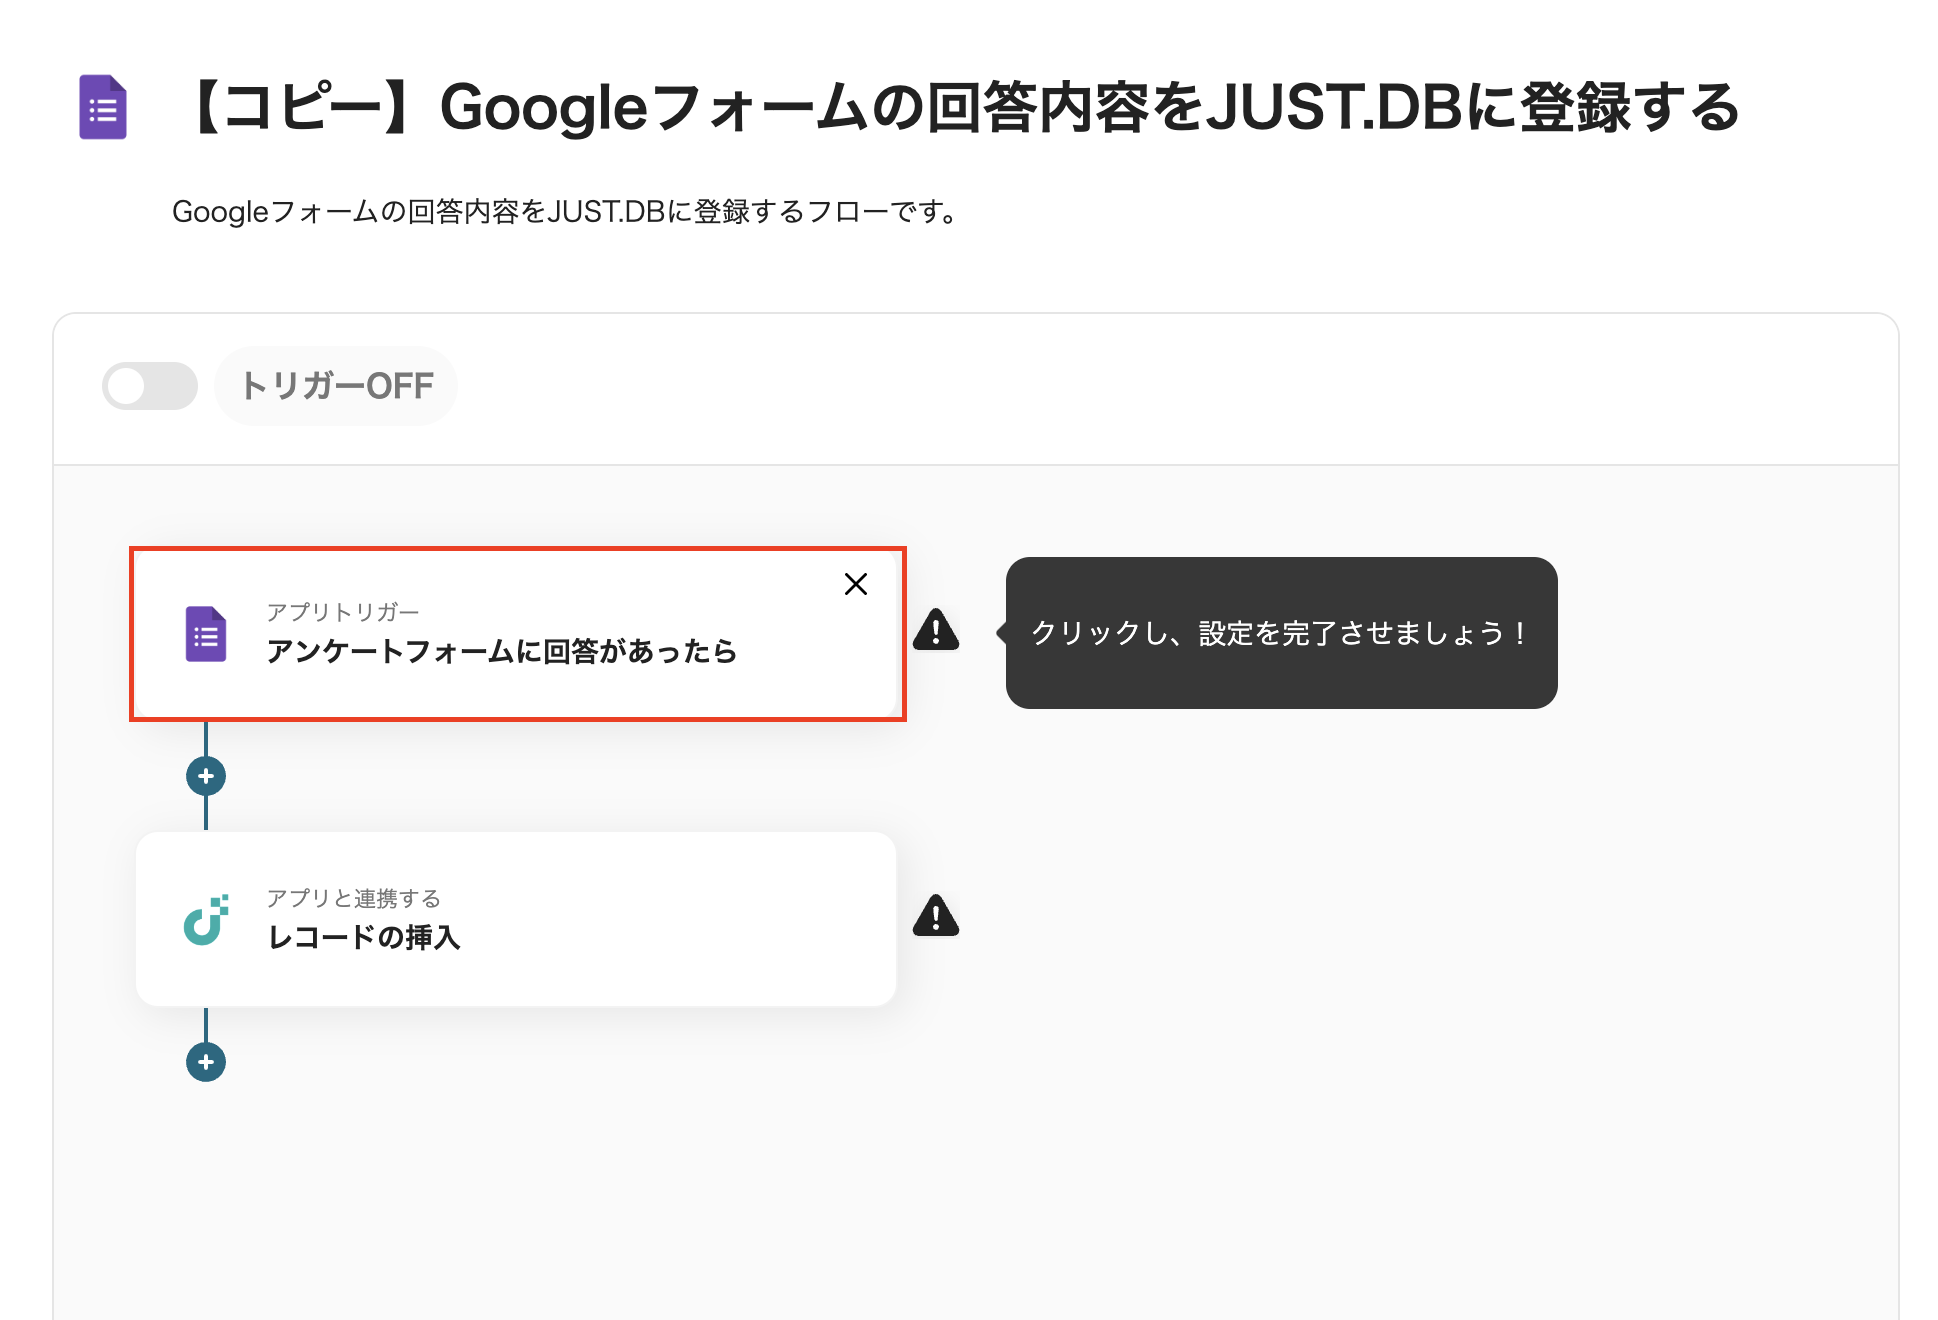
Task: Click the クリックし、設定を完了させましょう！ tooltip
Action: pyautogui.click(x=1280, y=633)
